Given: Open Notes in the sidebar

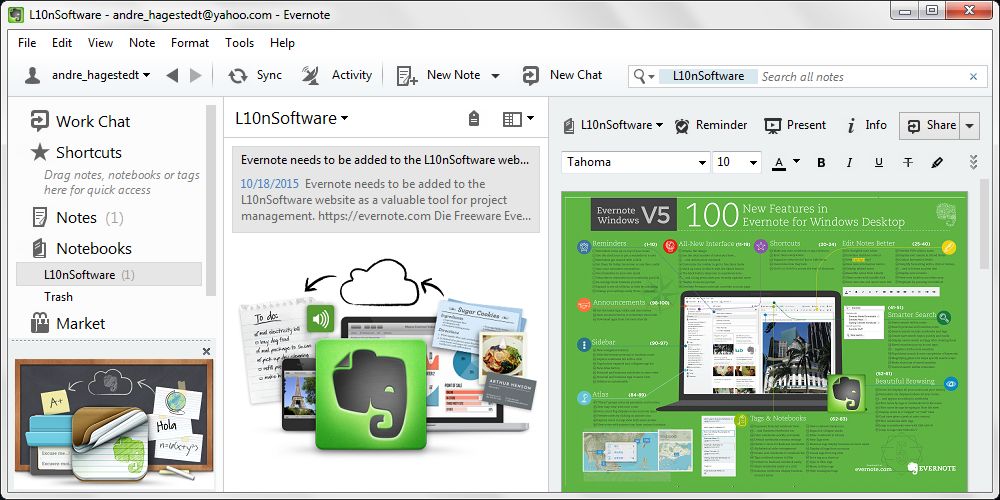Looking at the screenshot, I should click(77, 217).
